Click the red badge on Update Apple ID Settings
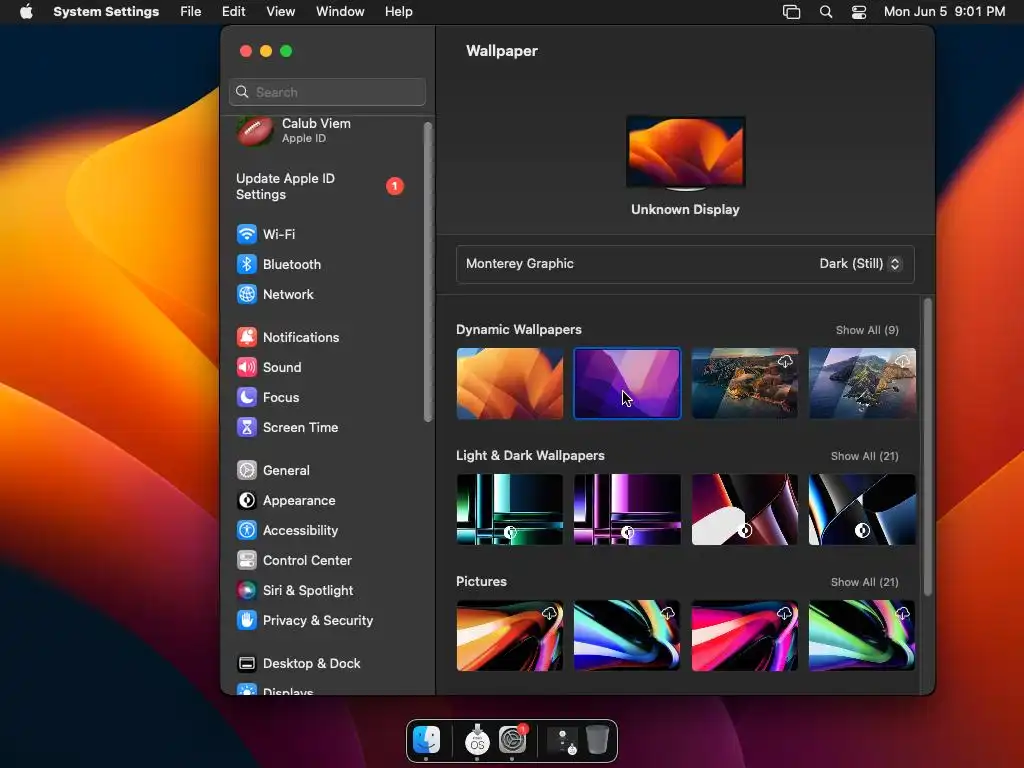1024x768 pixels. (x=394, y=186)
